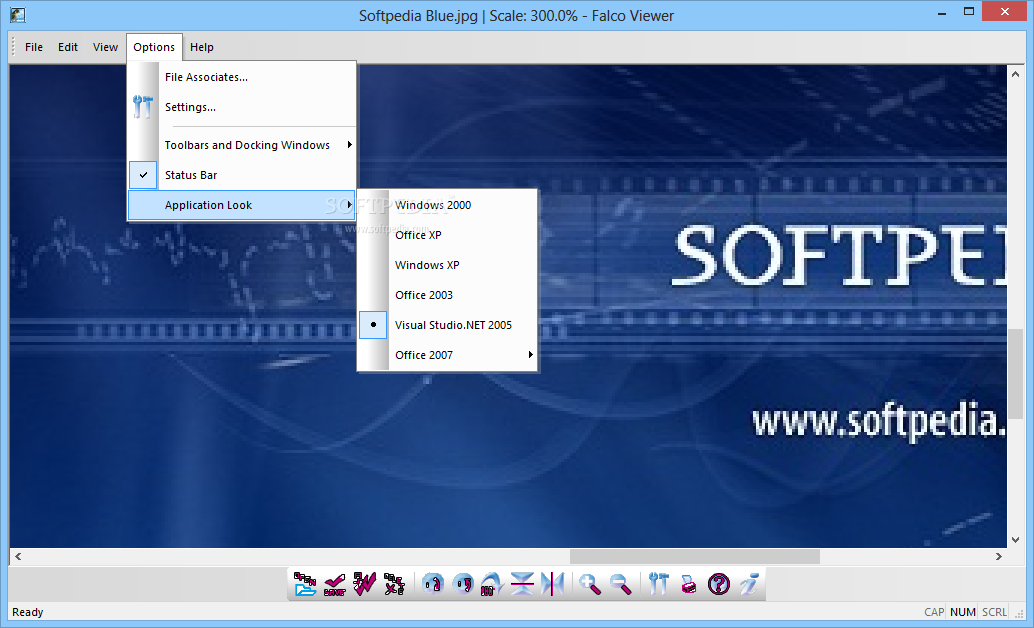Select the Visual Studio.NET 2005 look
Viewport: 1034px width, 628px height.
point(448,325)
